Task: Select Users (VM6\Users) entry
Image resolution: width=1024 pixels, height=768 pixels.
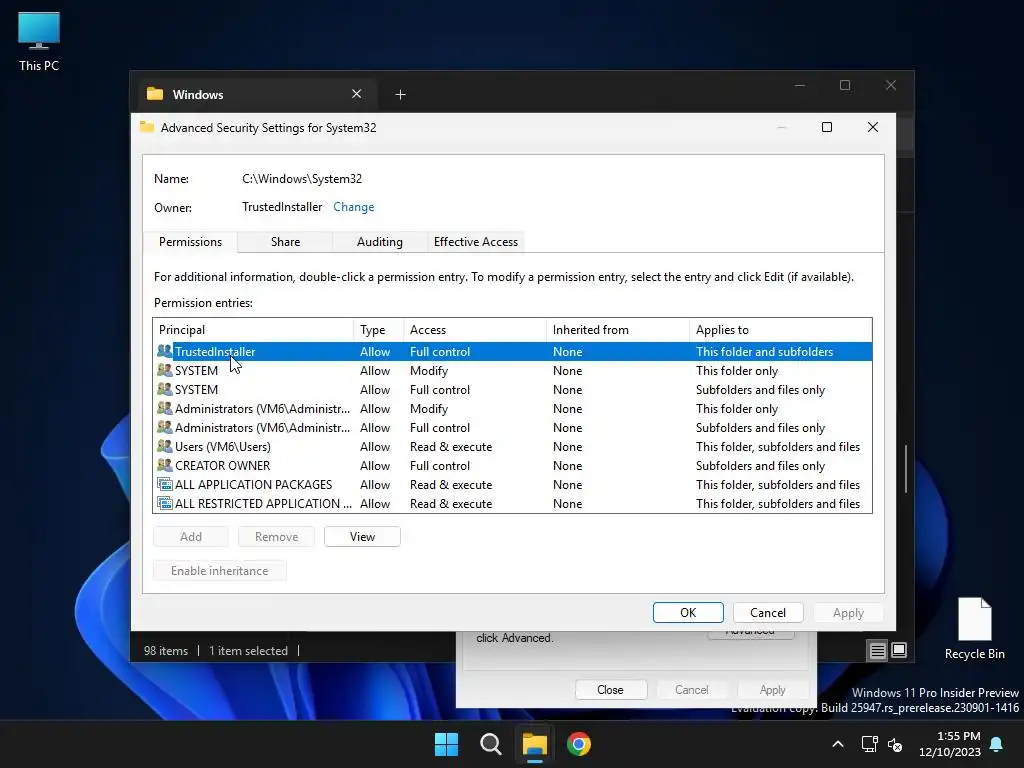Action: pos(513,446)
